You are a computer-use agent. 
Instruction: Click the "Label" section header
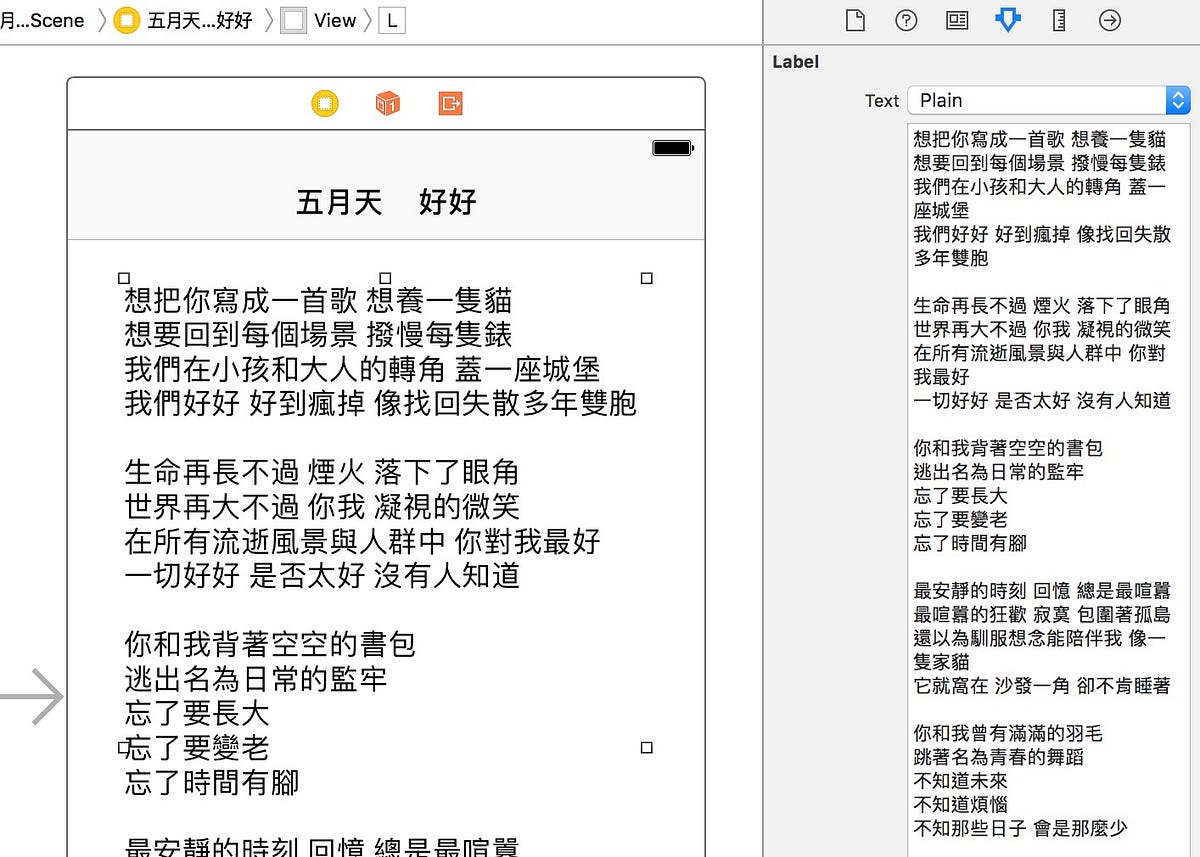point(795,62)
